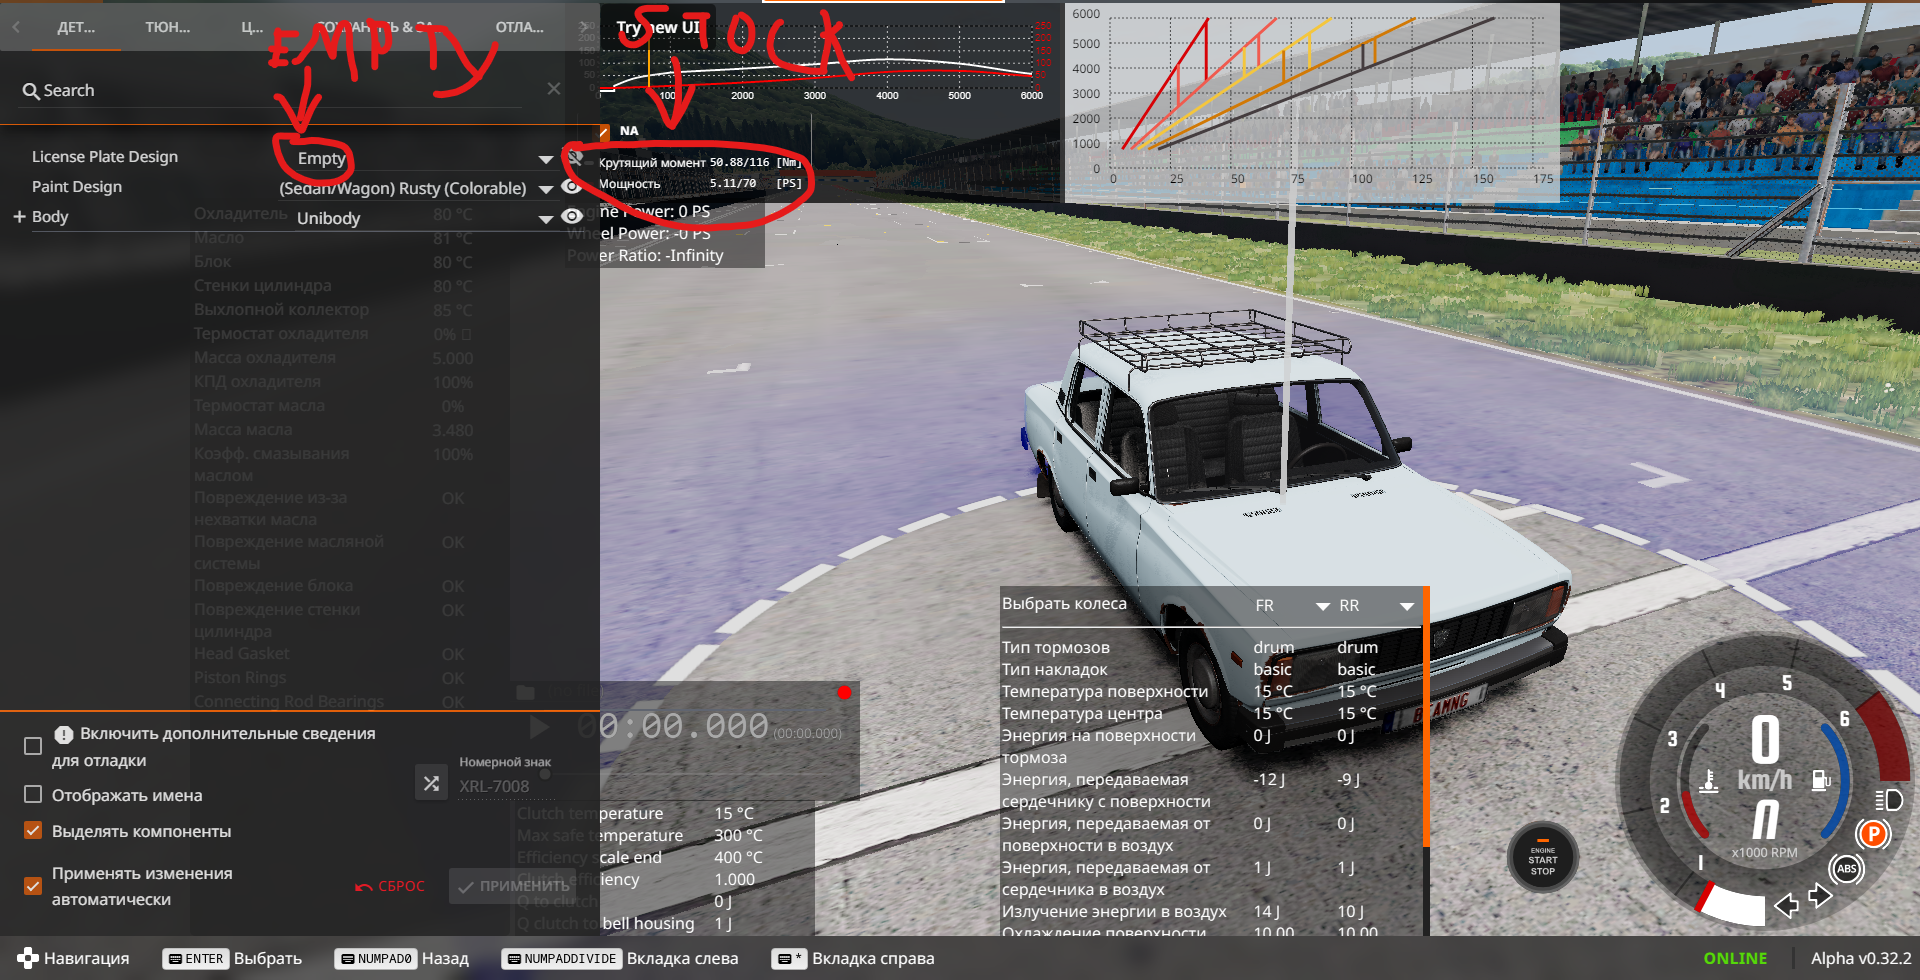Click the СБРОС reset button
Screen dimensions: 1920x980
(x=390, y=886)
